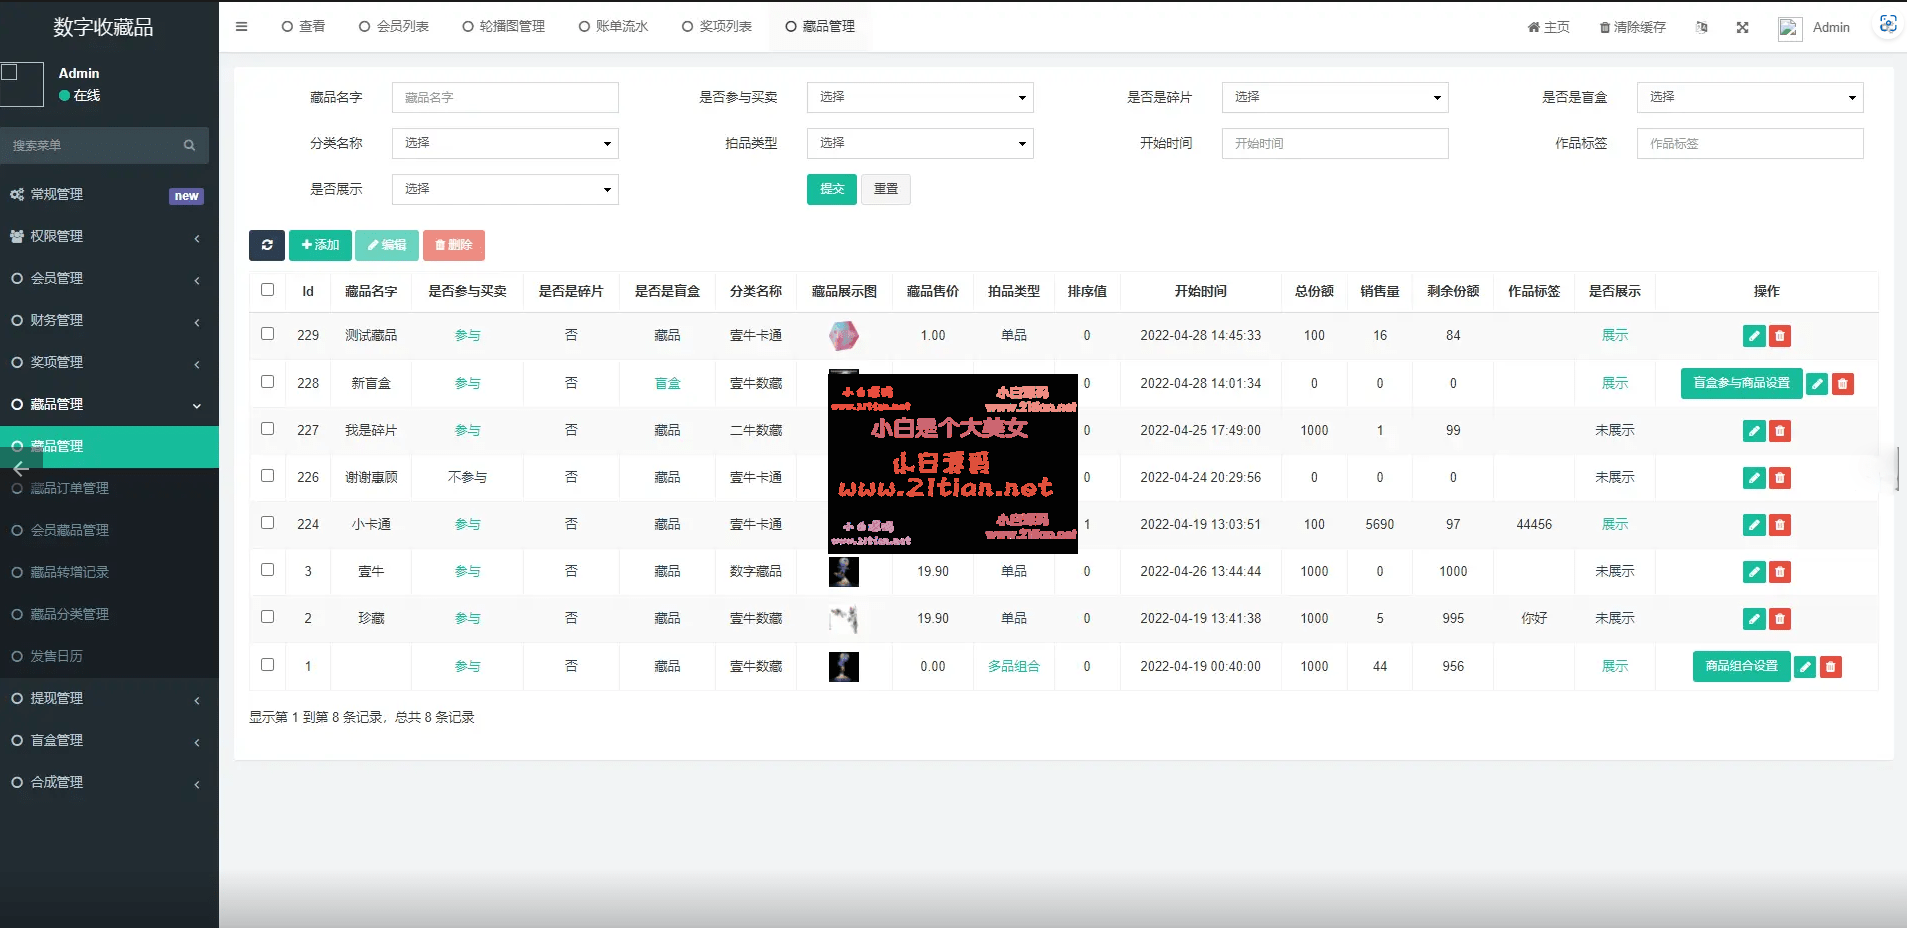Tick the checkbox for row 229
This screenshot has width=1907, height=928.
click(267, 334)
